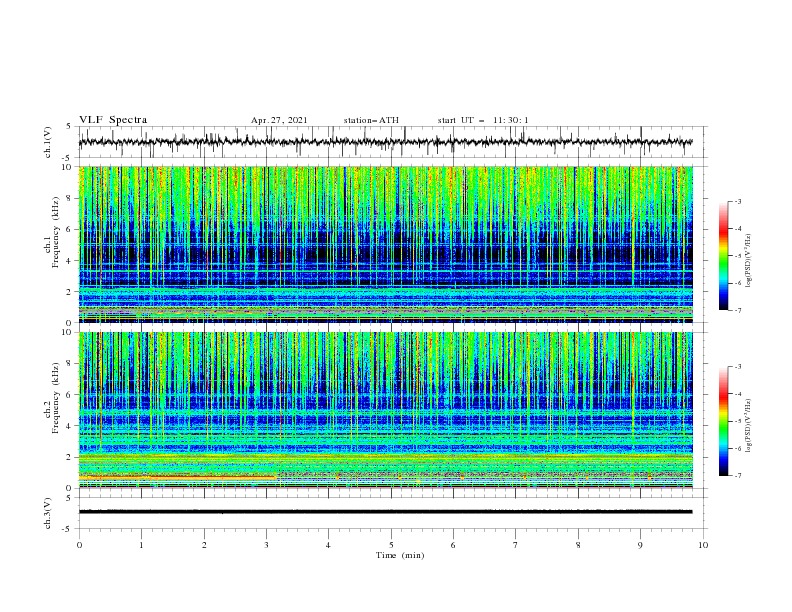Click the time axis tick label '10'
792x612 pixels.
tap(703, 545)
